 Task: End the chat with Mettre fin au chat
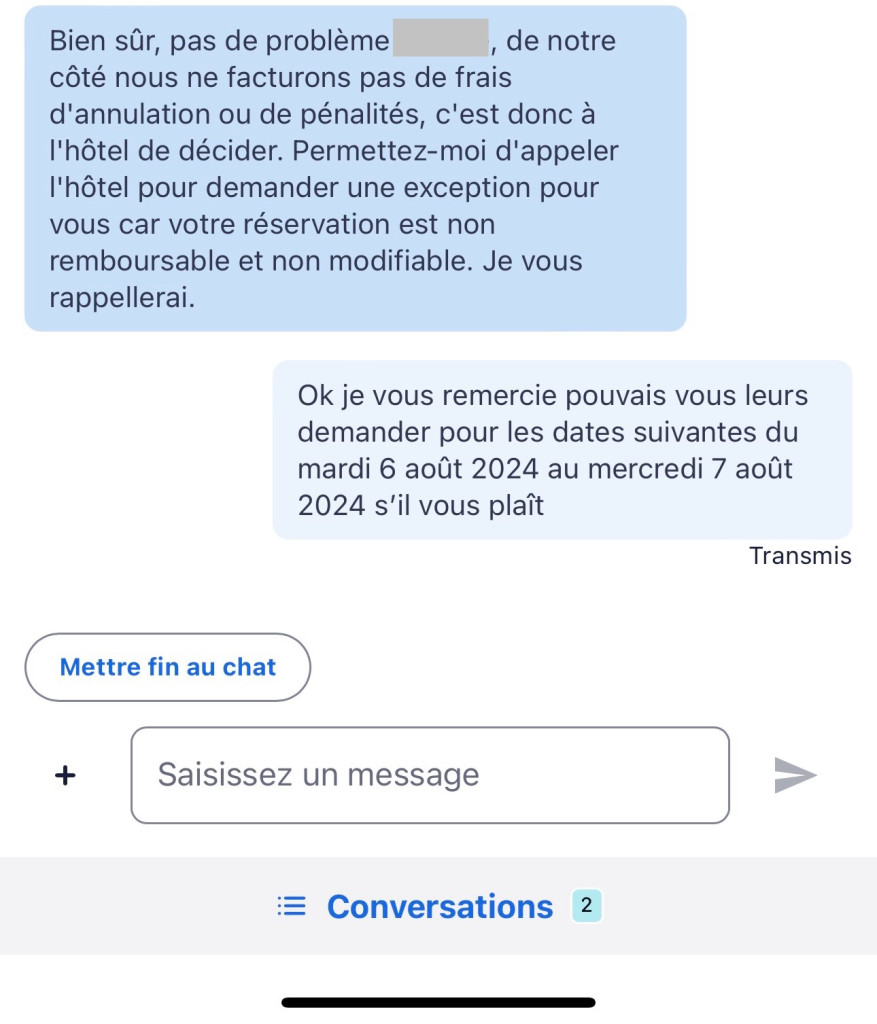coord(168,667)
